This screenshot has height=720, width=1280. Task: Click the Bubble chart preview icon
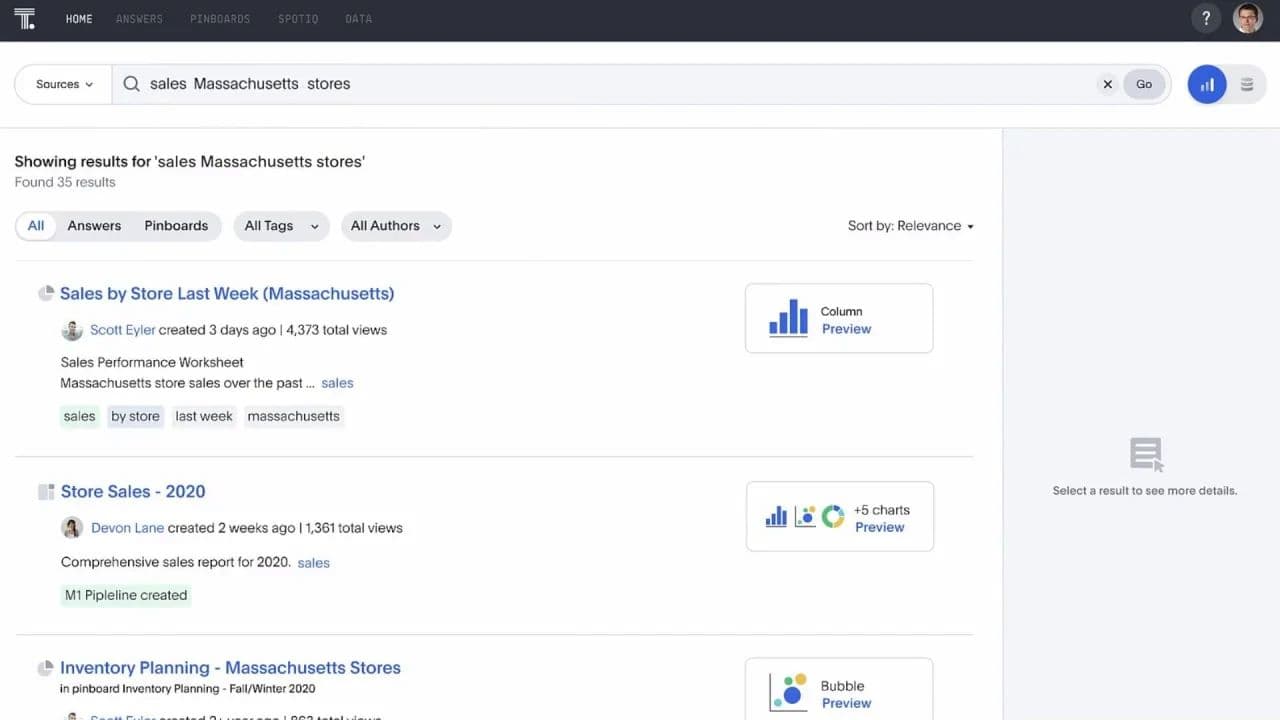(788, 692)
